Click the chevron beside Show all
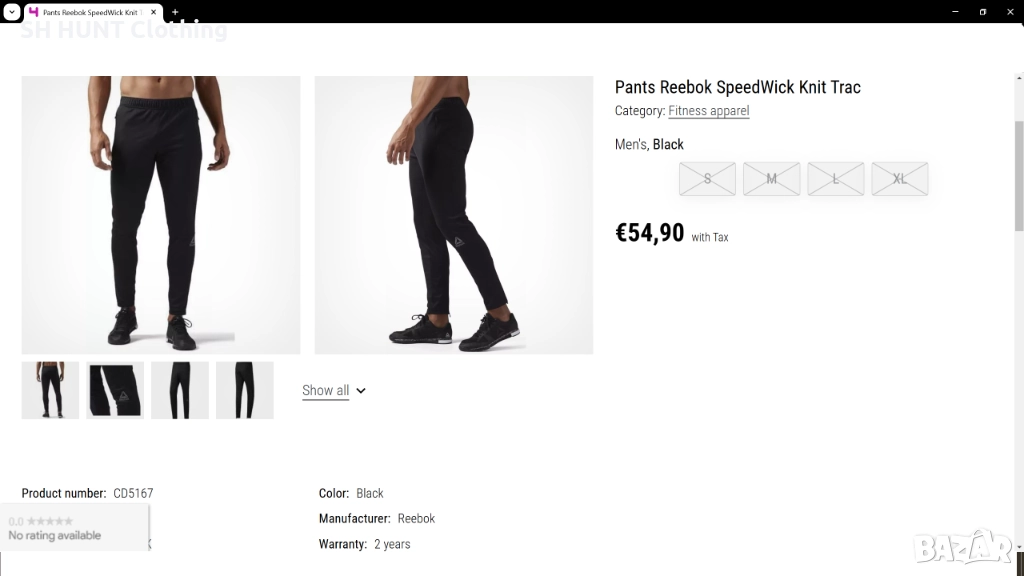Screen dimensions: 1024x576 [361, 391]
